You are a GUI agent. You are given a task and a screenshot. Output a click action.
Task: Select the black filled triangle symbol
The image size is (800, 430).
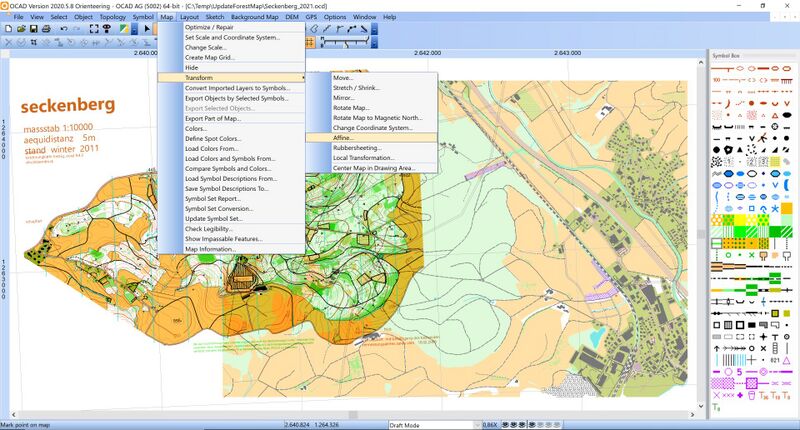click(x=740, y=149)
